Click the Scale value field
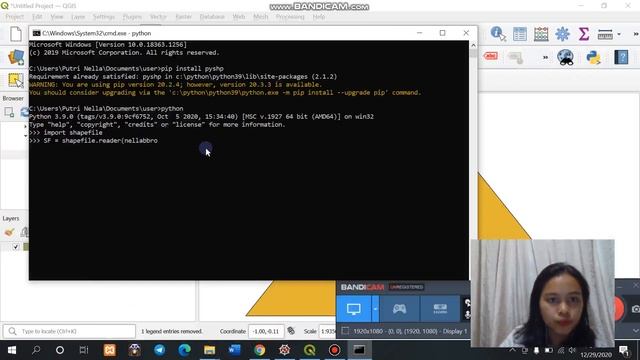Viewport: 640px width, 360px height. [x=327, y=331]
